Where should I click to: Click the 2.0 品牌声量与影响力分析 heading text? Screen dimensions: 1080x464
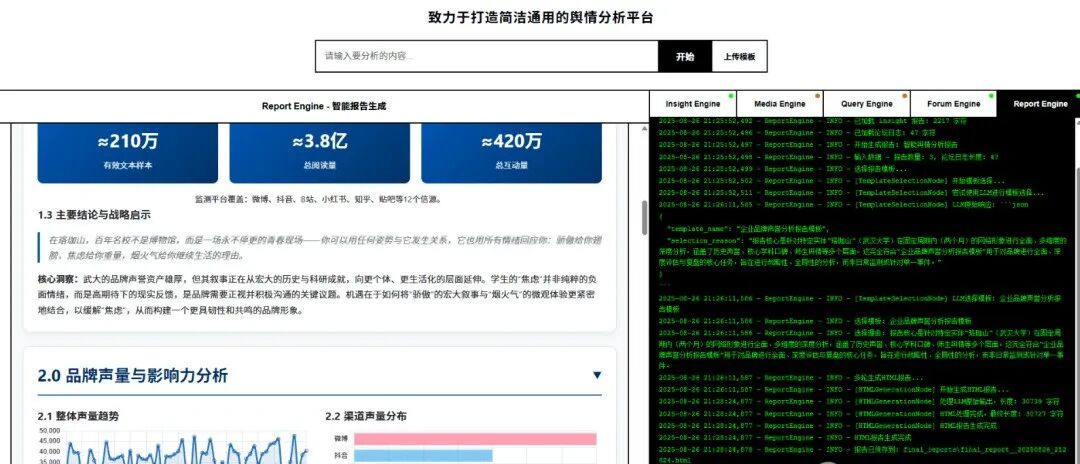click(133, 376)
